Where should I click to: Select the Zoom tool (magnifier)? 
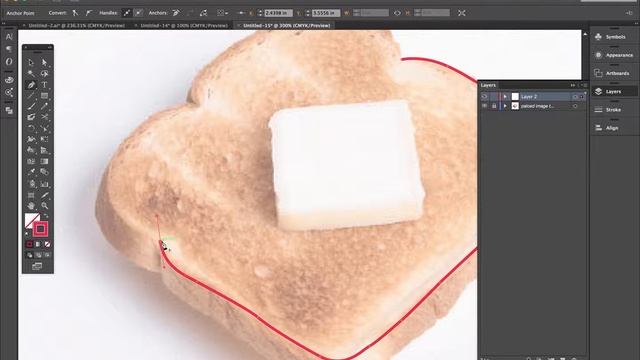point(44,206)
